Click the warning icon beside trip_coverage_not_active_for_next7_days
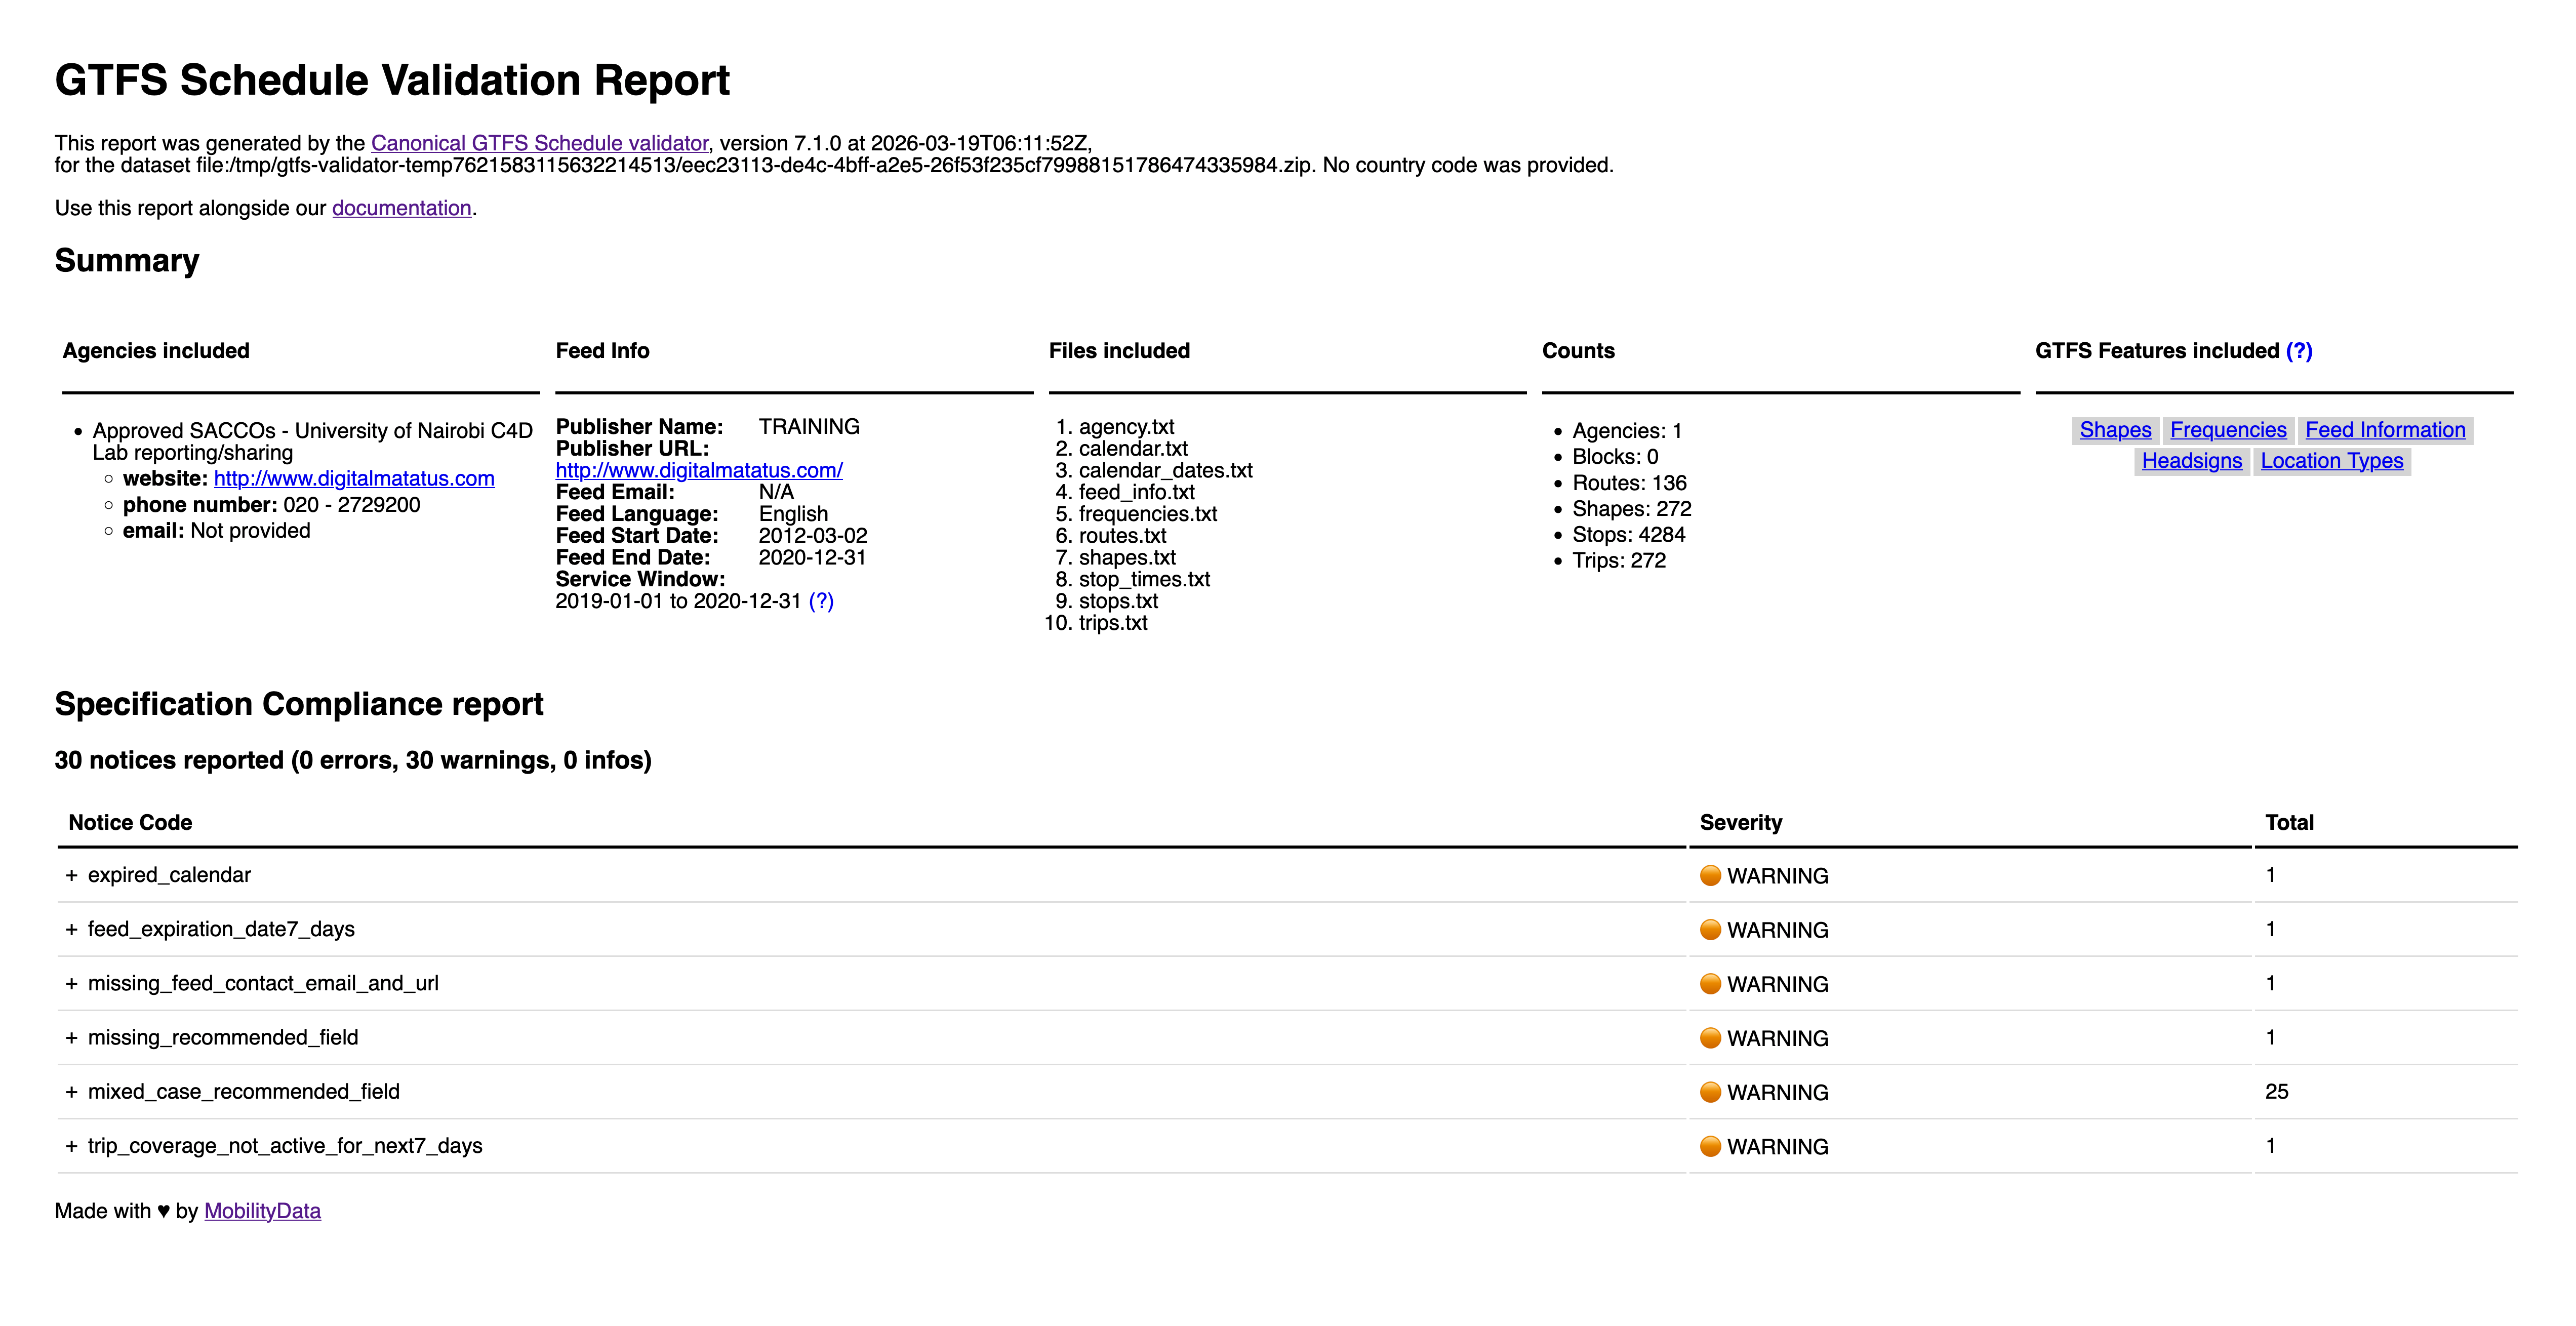 [1711, 1147]
